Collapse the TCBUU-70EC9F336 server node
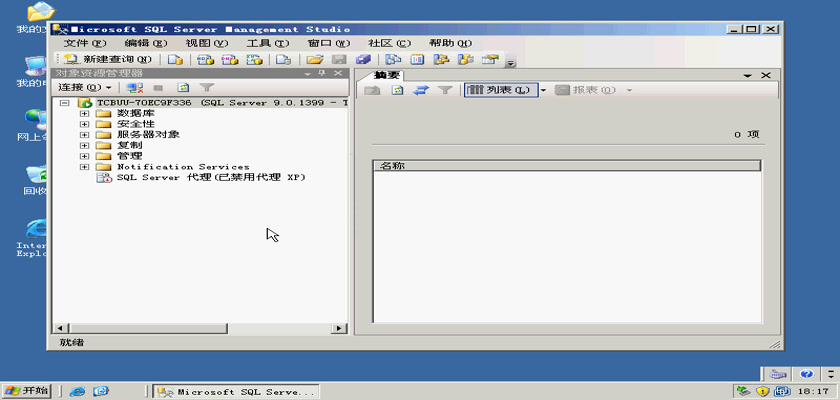 (65, 103)
